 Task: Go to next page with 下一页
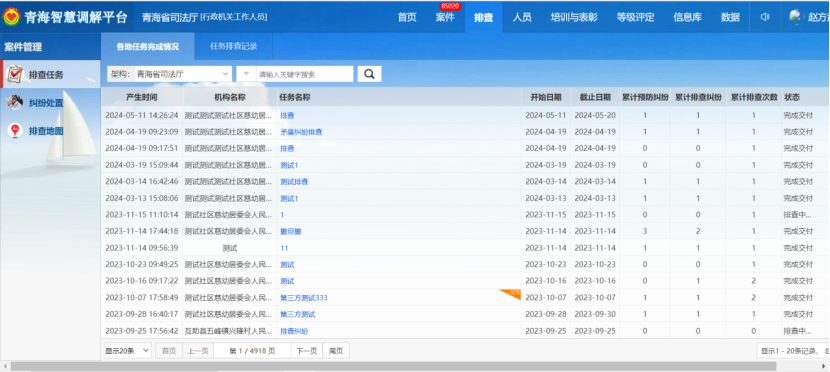(x=306, y=350)
